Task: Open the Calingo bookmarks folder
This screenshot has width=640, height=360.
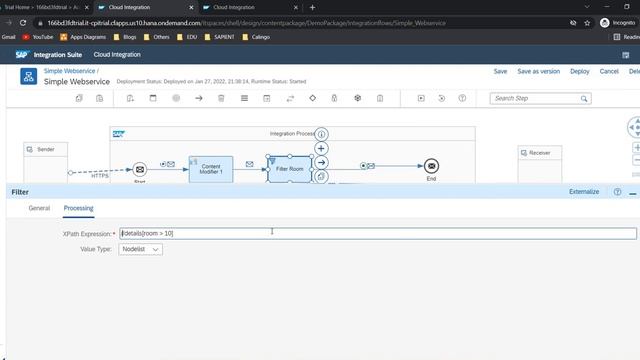Action: pyautogui.click(x=256, y=37)
